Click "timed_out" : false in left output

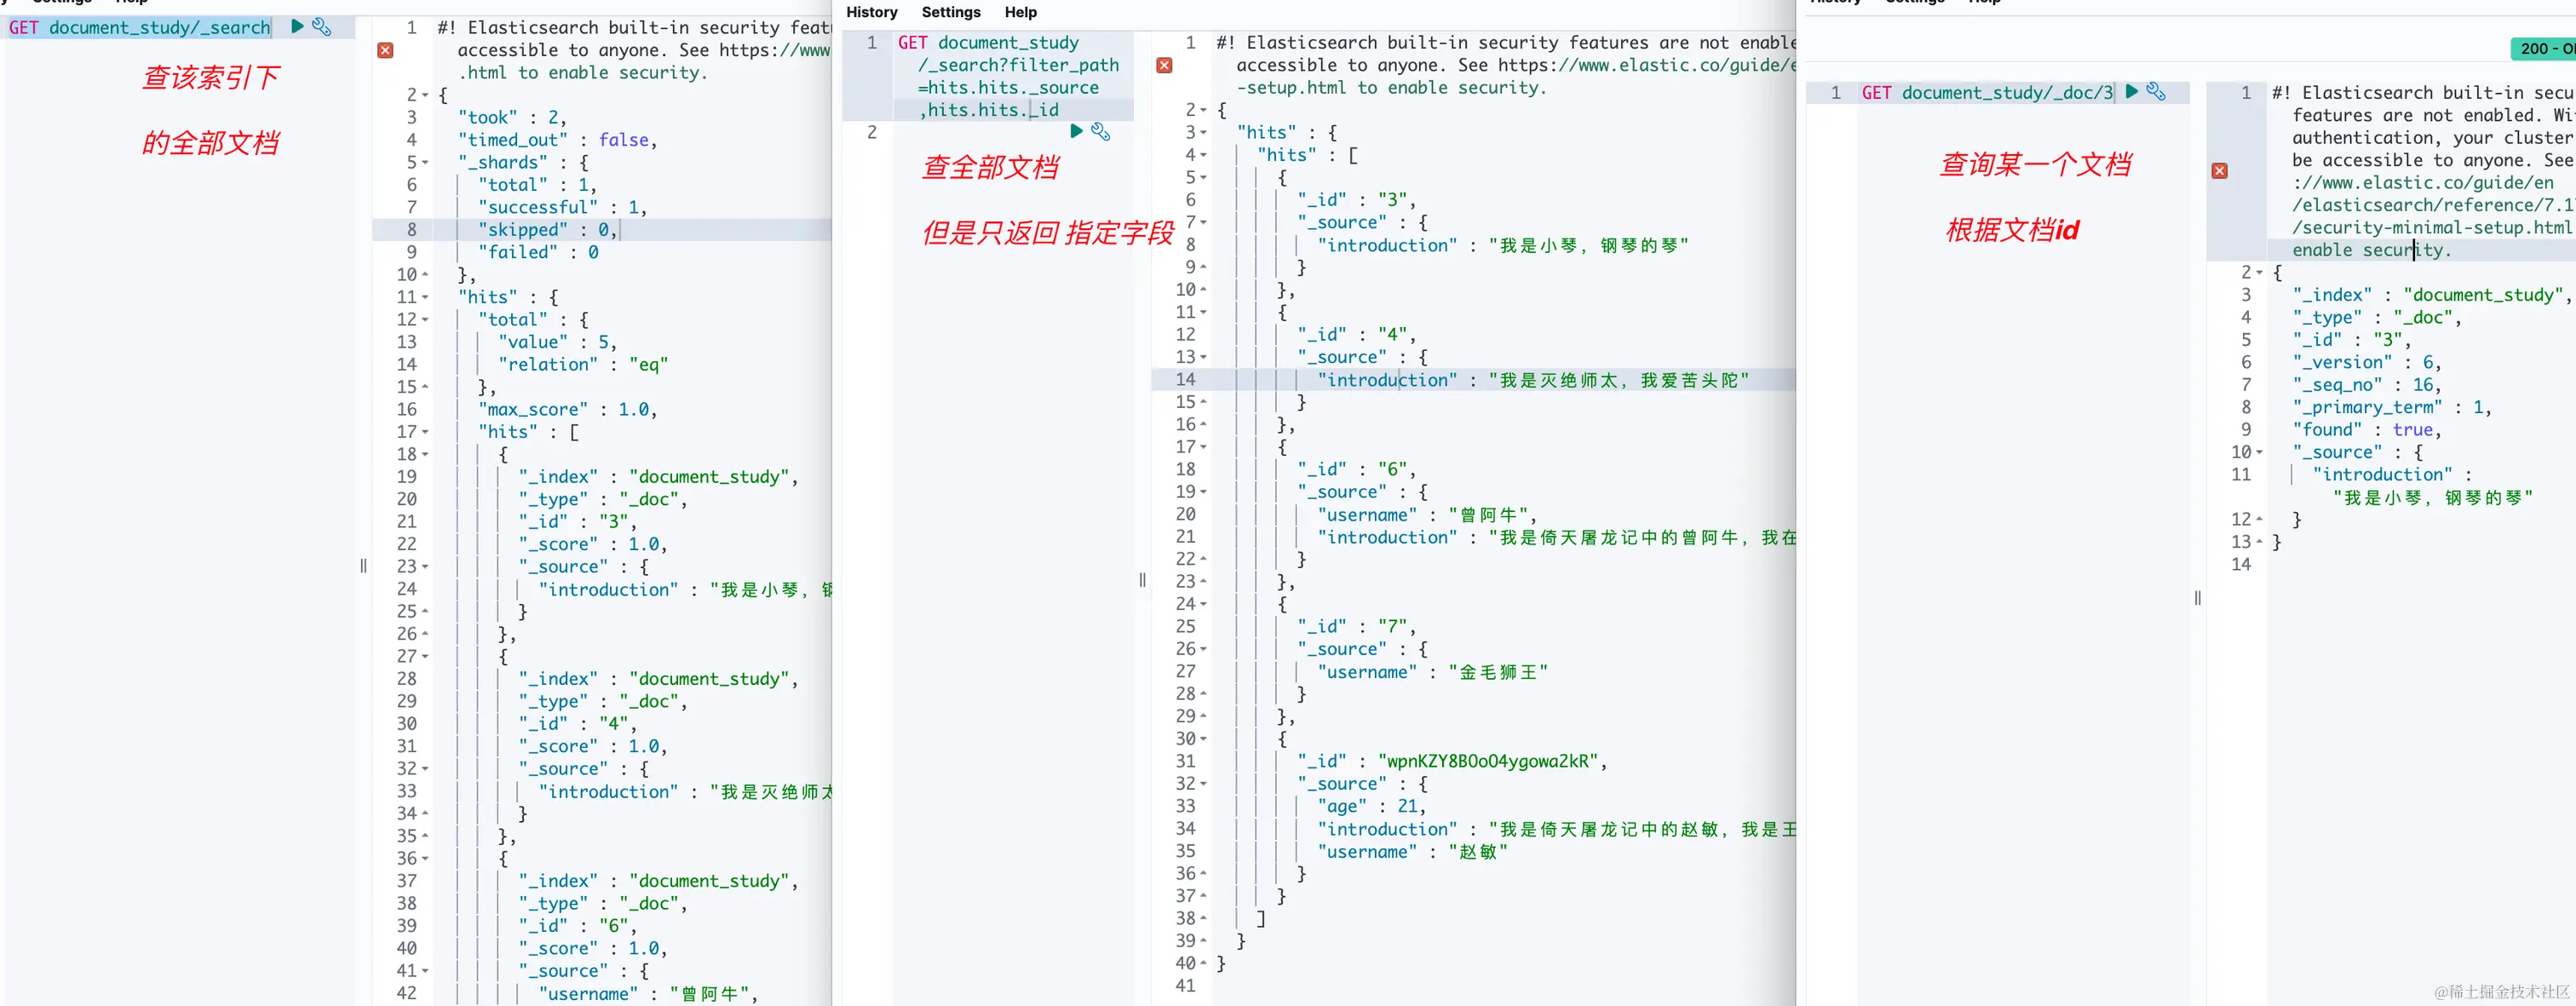point(557,140)
